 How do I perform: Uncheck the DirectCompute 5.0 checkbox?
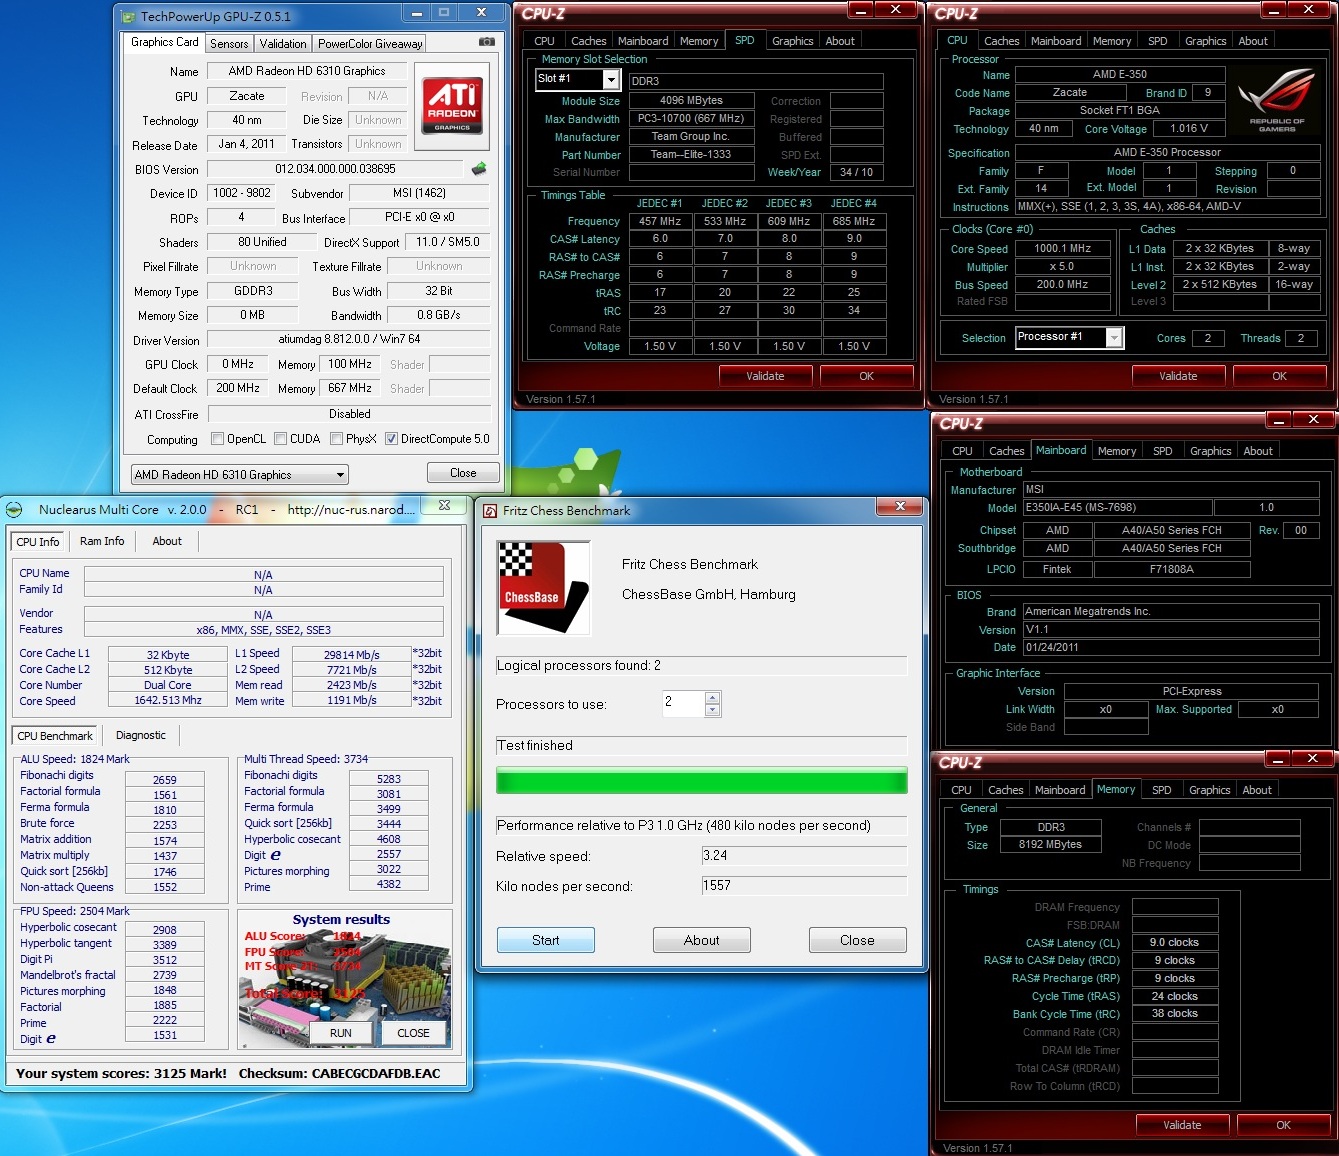(391, 439)
